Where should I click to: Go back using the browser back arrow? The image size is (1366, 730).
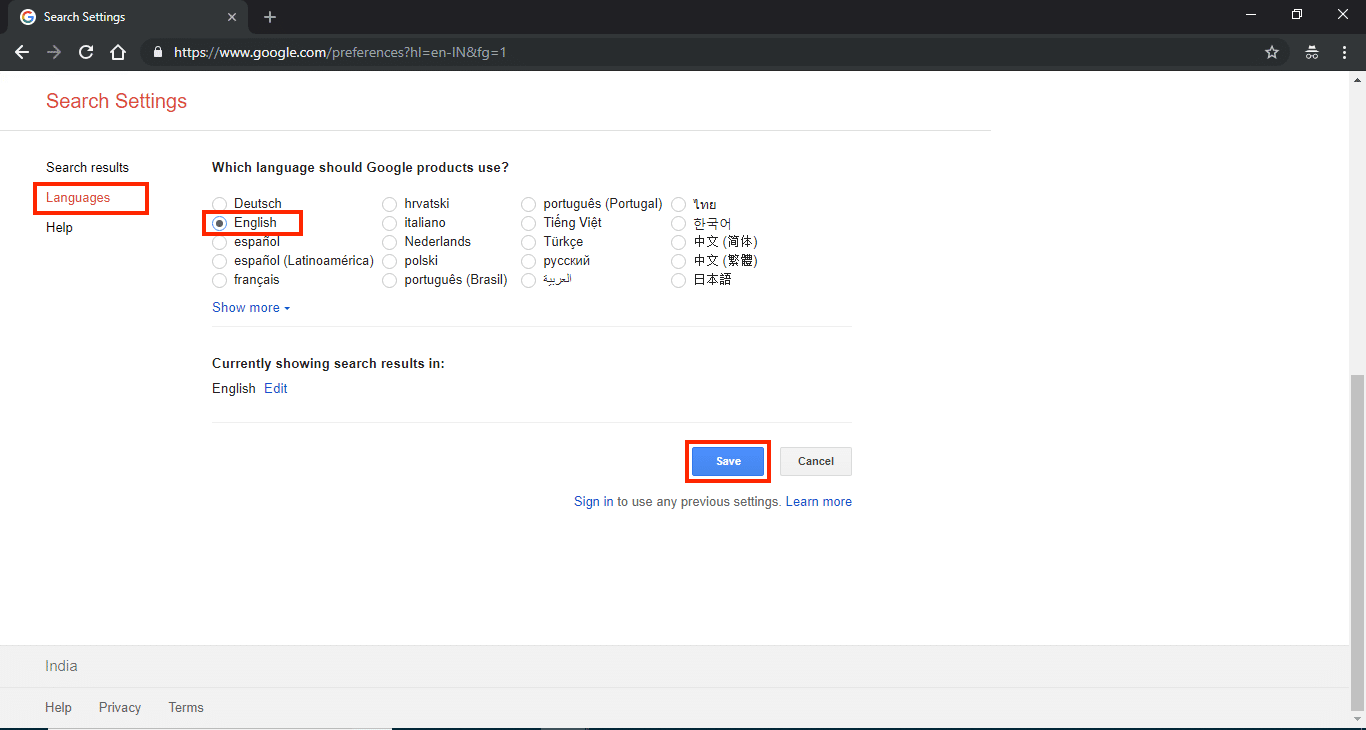[22, 52]
